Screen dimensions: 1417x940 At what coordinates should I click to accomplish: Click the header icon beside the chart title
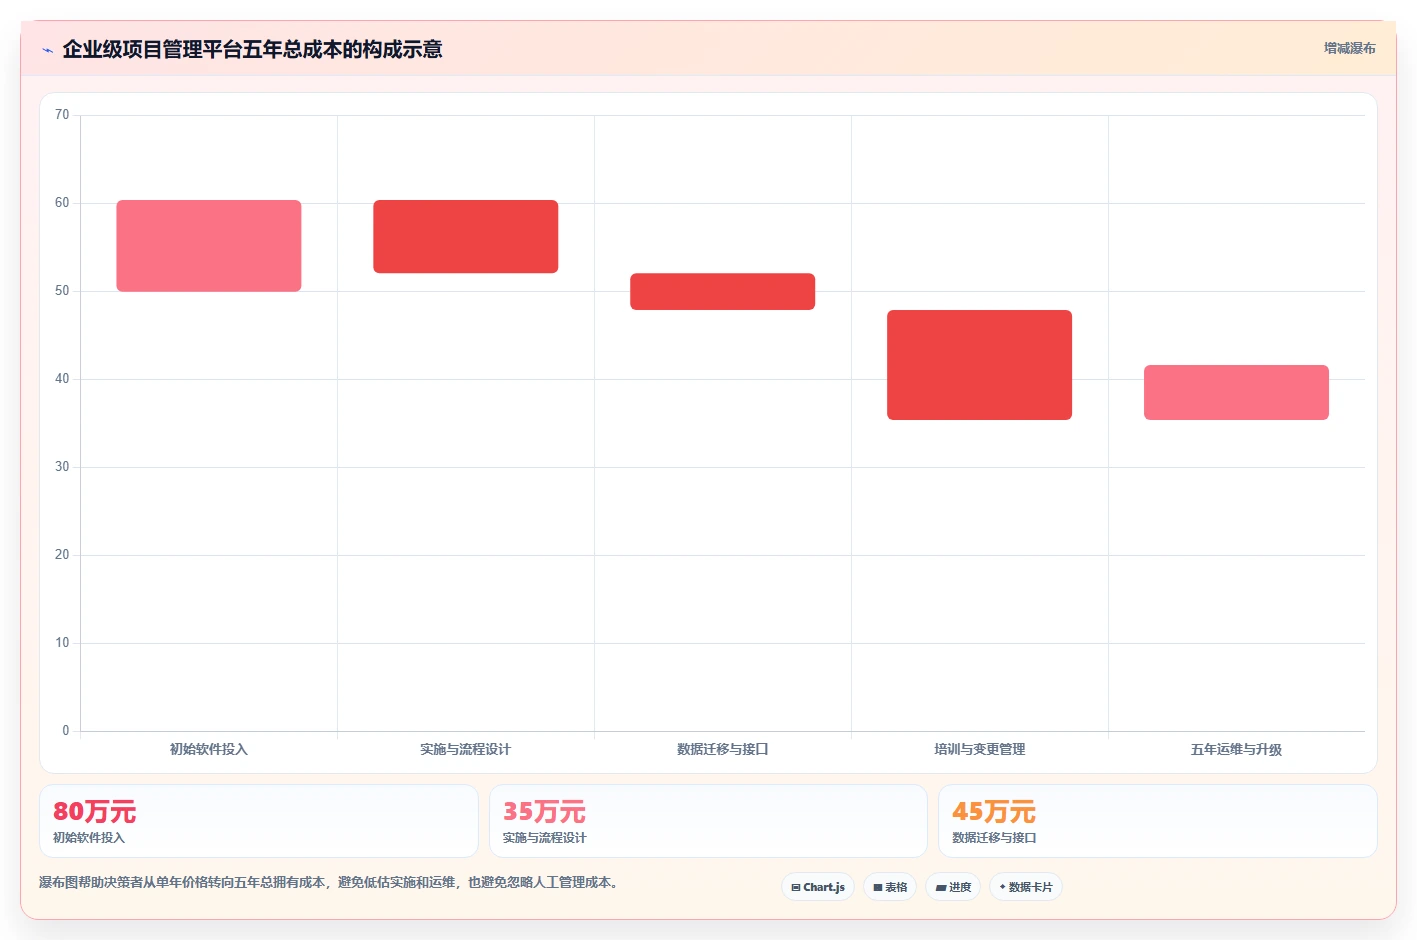pyautogui.click(x=47, y=50)
